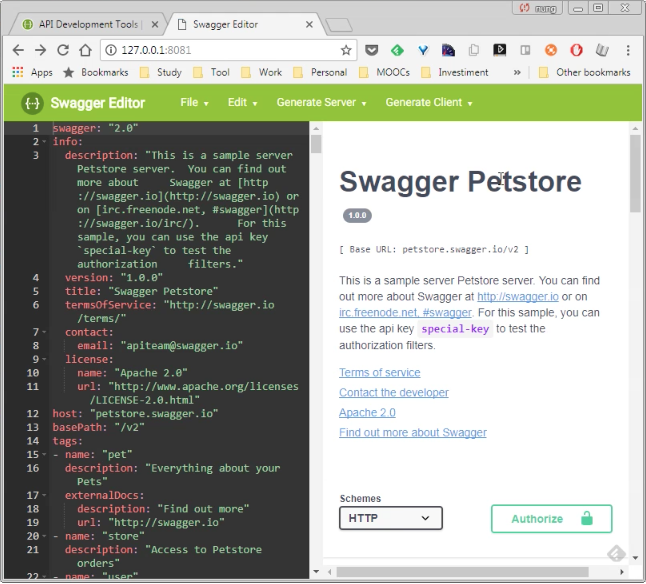
Task: Open the MOOCs bookmarks folder
Action: click(x=384, y=72)
